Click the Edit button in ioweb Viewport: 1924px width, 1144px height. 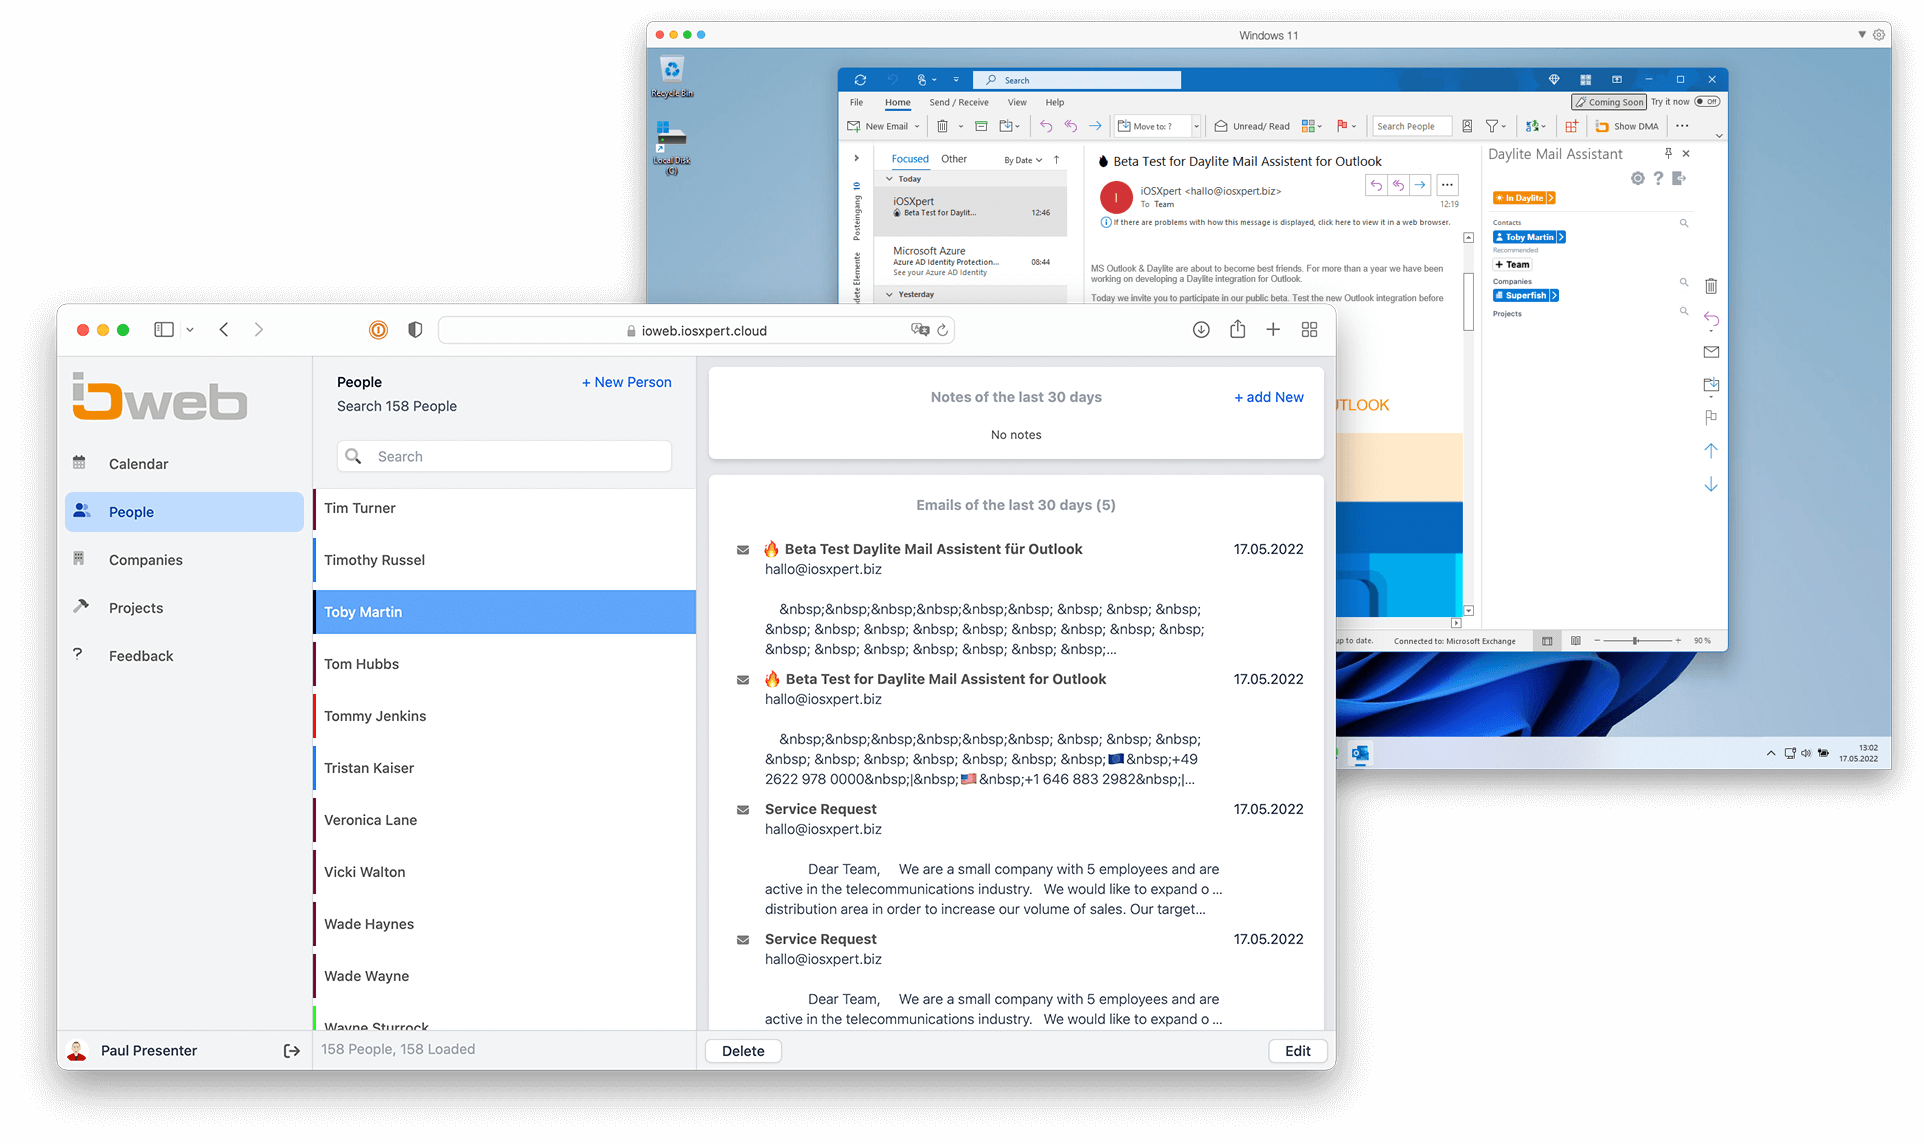tap(1298, 1051)
